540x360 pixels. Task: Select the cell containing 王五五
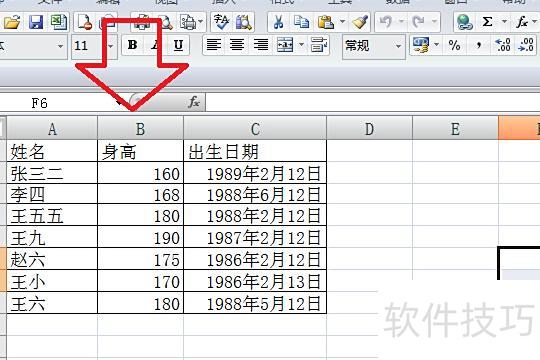click(x=52, y=215)
